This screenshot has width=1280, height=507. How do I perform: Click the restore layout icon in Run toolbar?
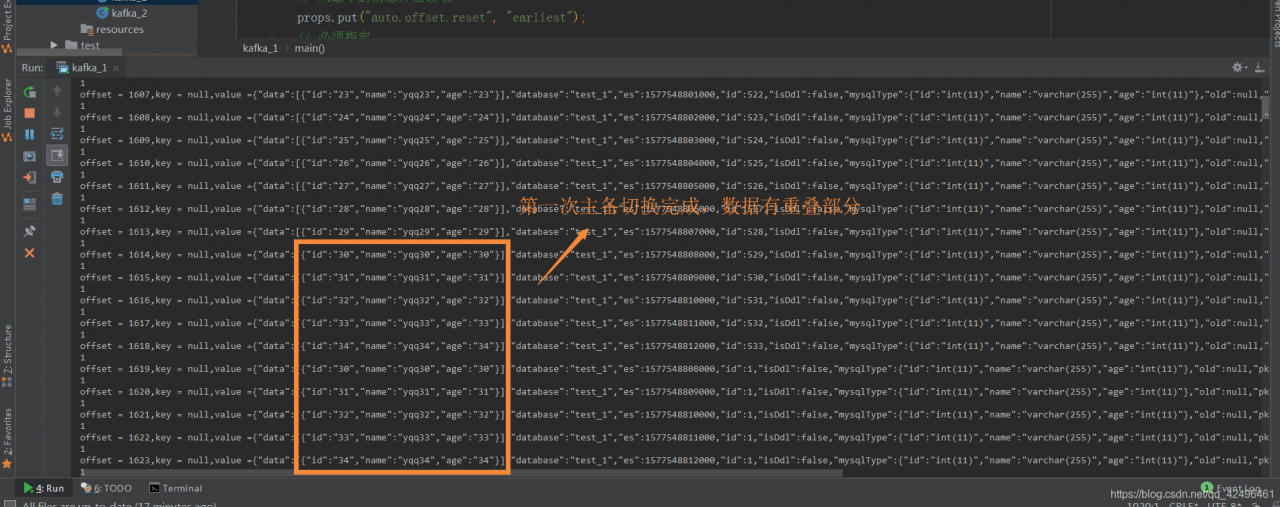29,203
